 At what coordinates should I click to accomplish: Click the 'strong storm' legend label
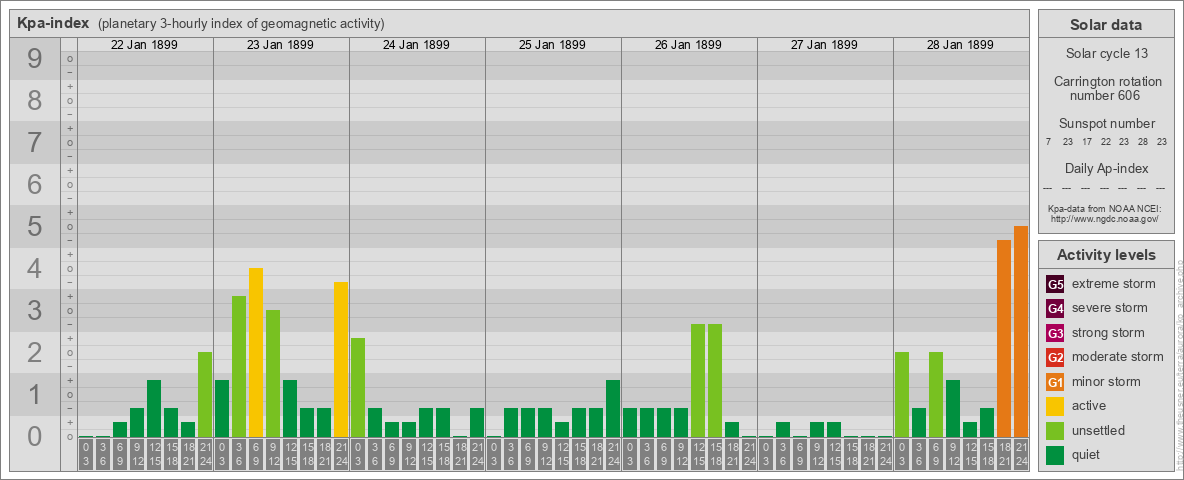pos(1108,332)
